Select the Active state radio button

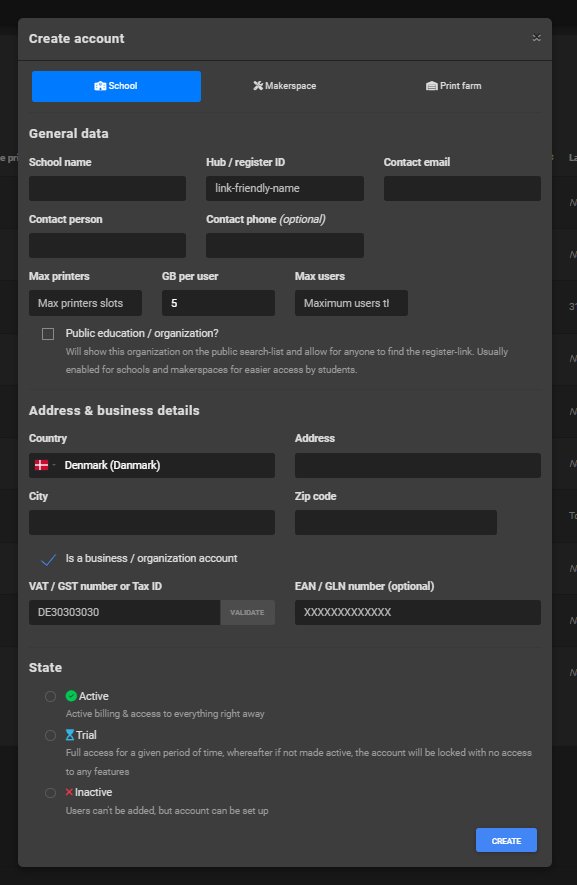pyautogui.click(x=50, y=696)
